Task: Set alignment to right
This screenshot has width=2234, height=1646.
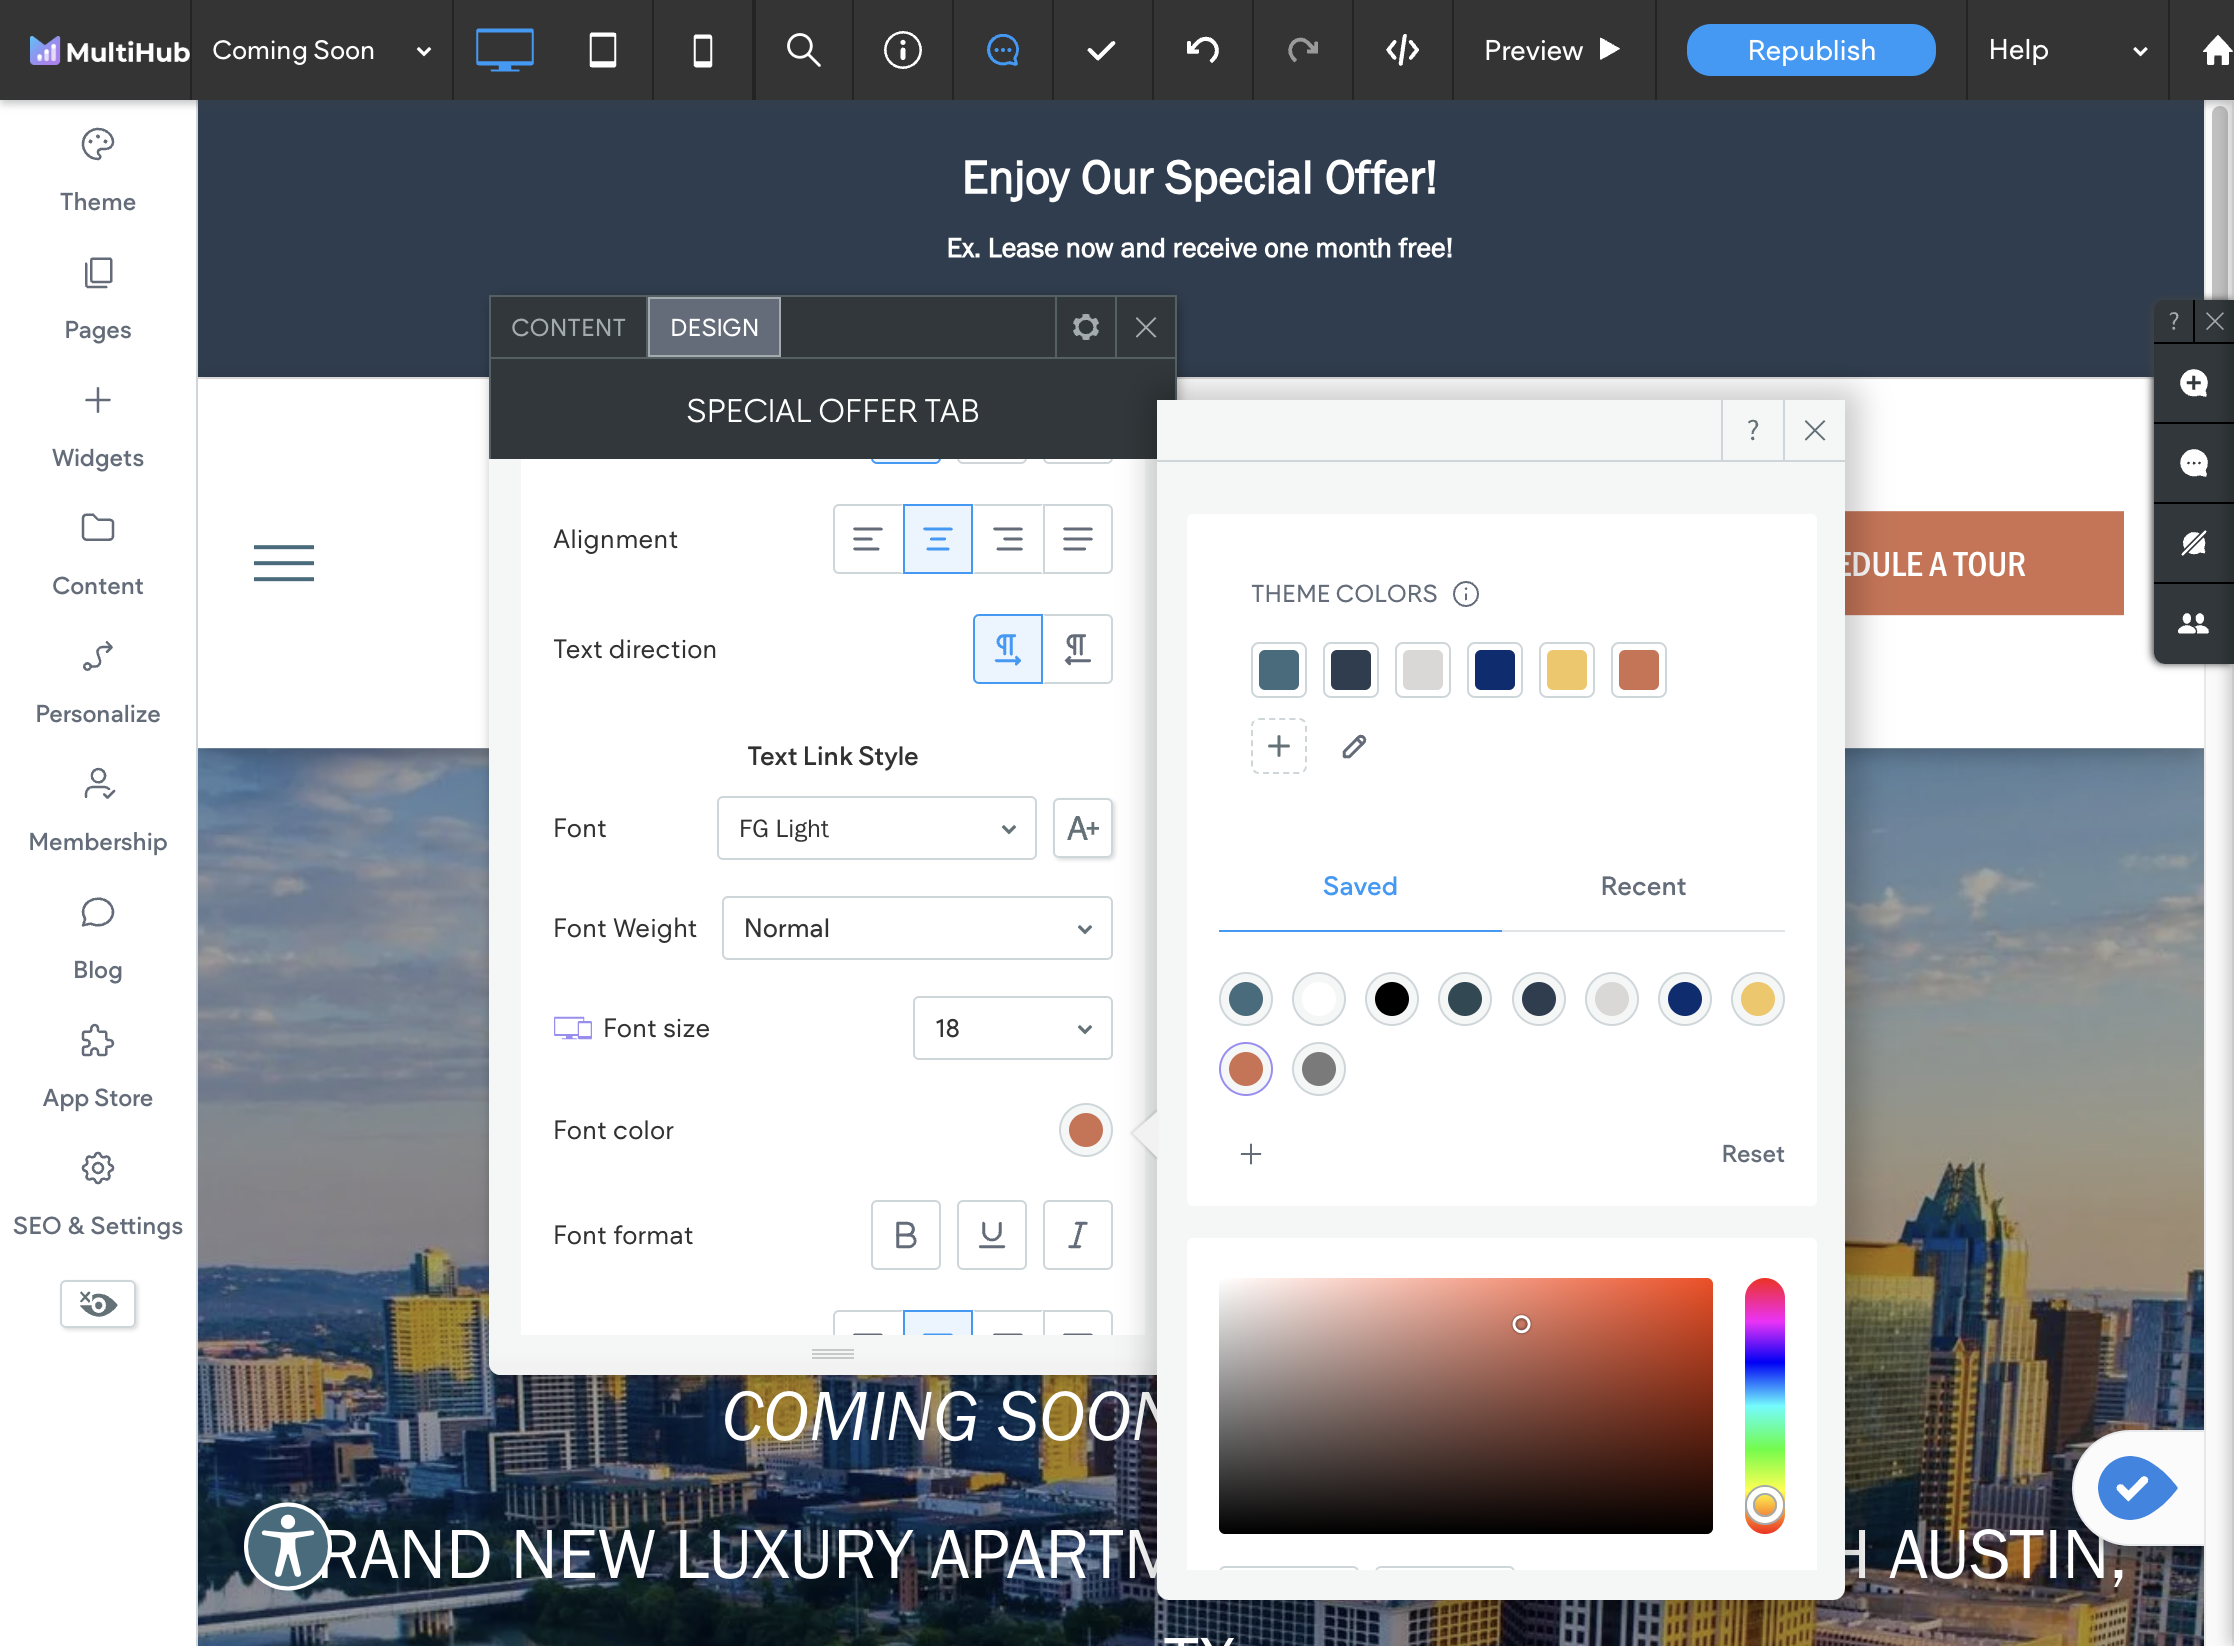Action: tap(1008, 539)
